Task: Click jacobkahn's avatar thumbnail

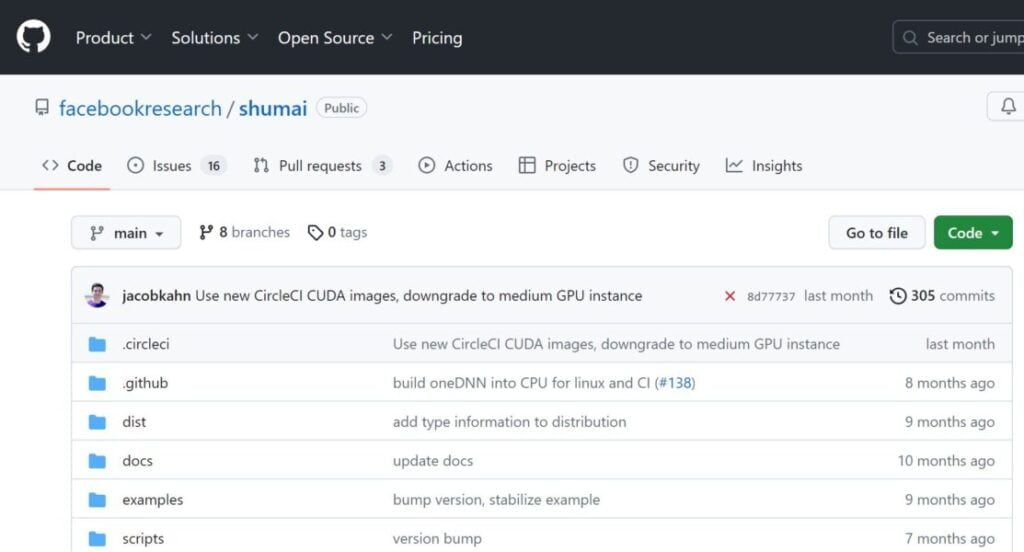Action: (97, 295)
